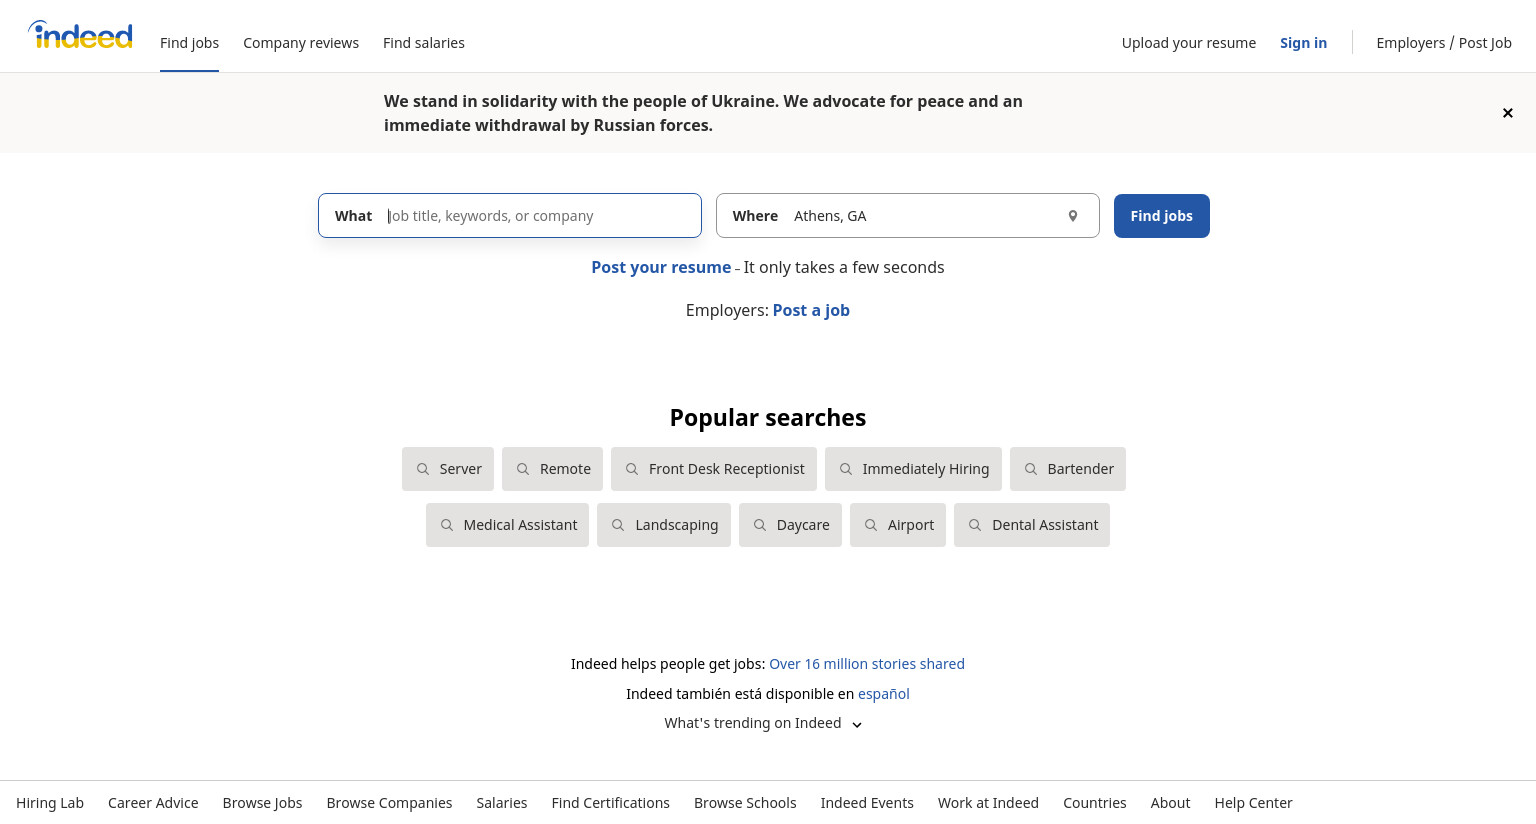Image resolution: width=1536 pixels, height=824 pixels.
Task: Open Find salaries tab
Action: coord(424,43)
